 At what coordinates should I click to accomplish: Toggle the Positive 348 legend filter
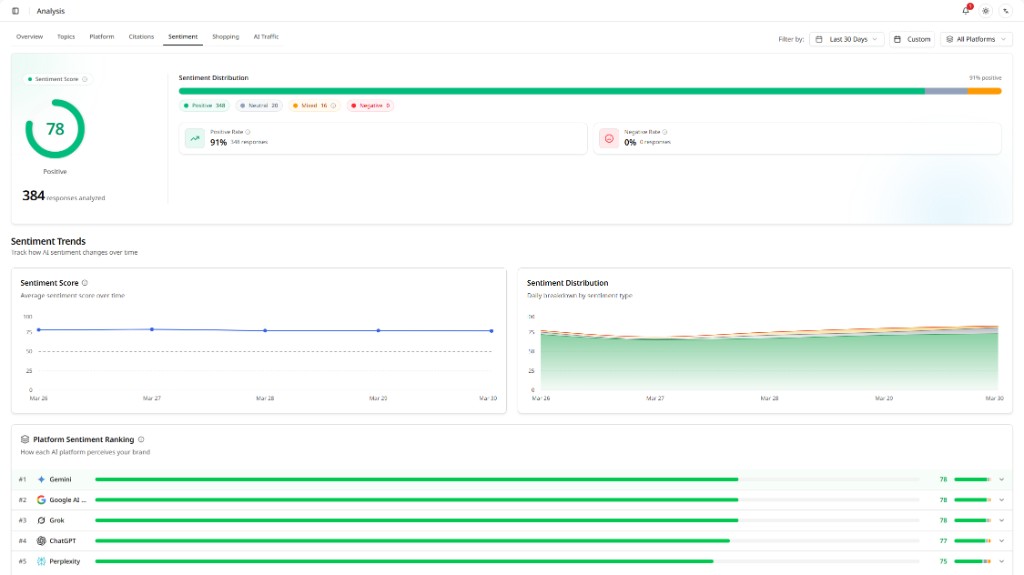[x=204, y=105]
